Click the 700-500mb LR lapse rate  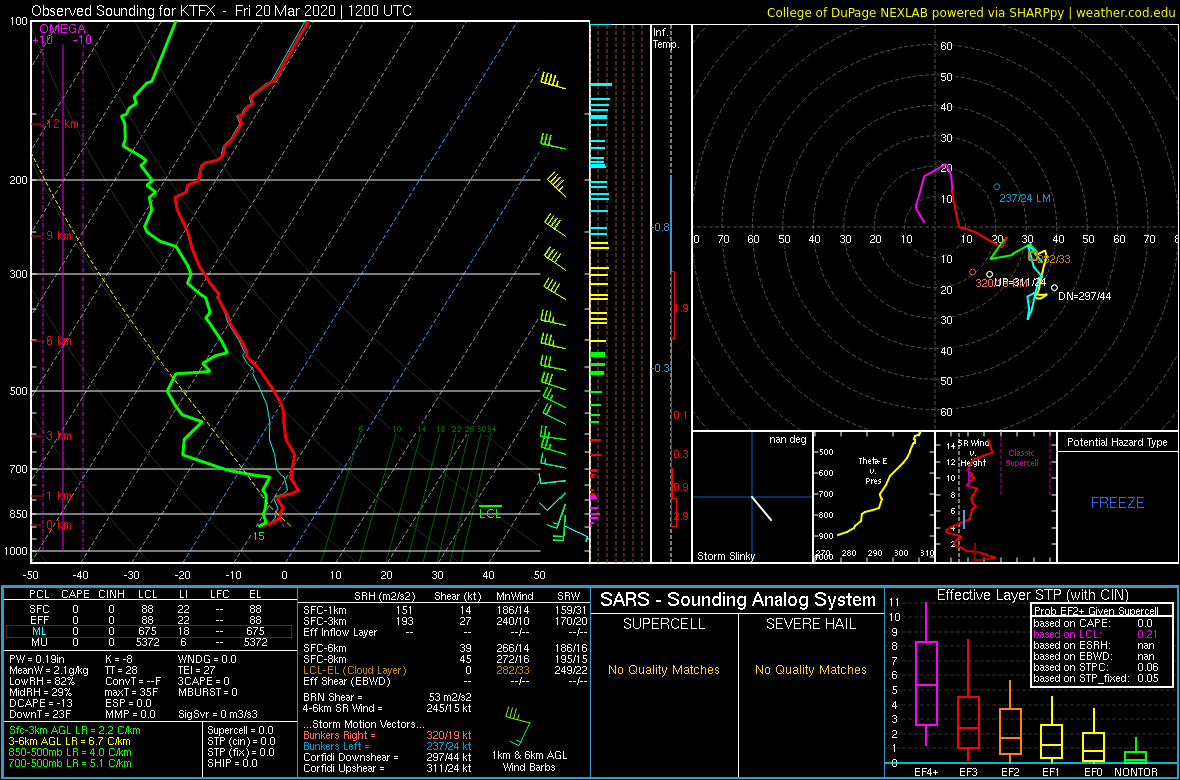pyautogui.click(x=70, y=764)
